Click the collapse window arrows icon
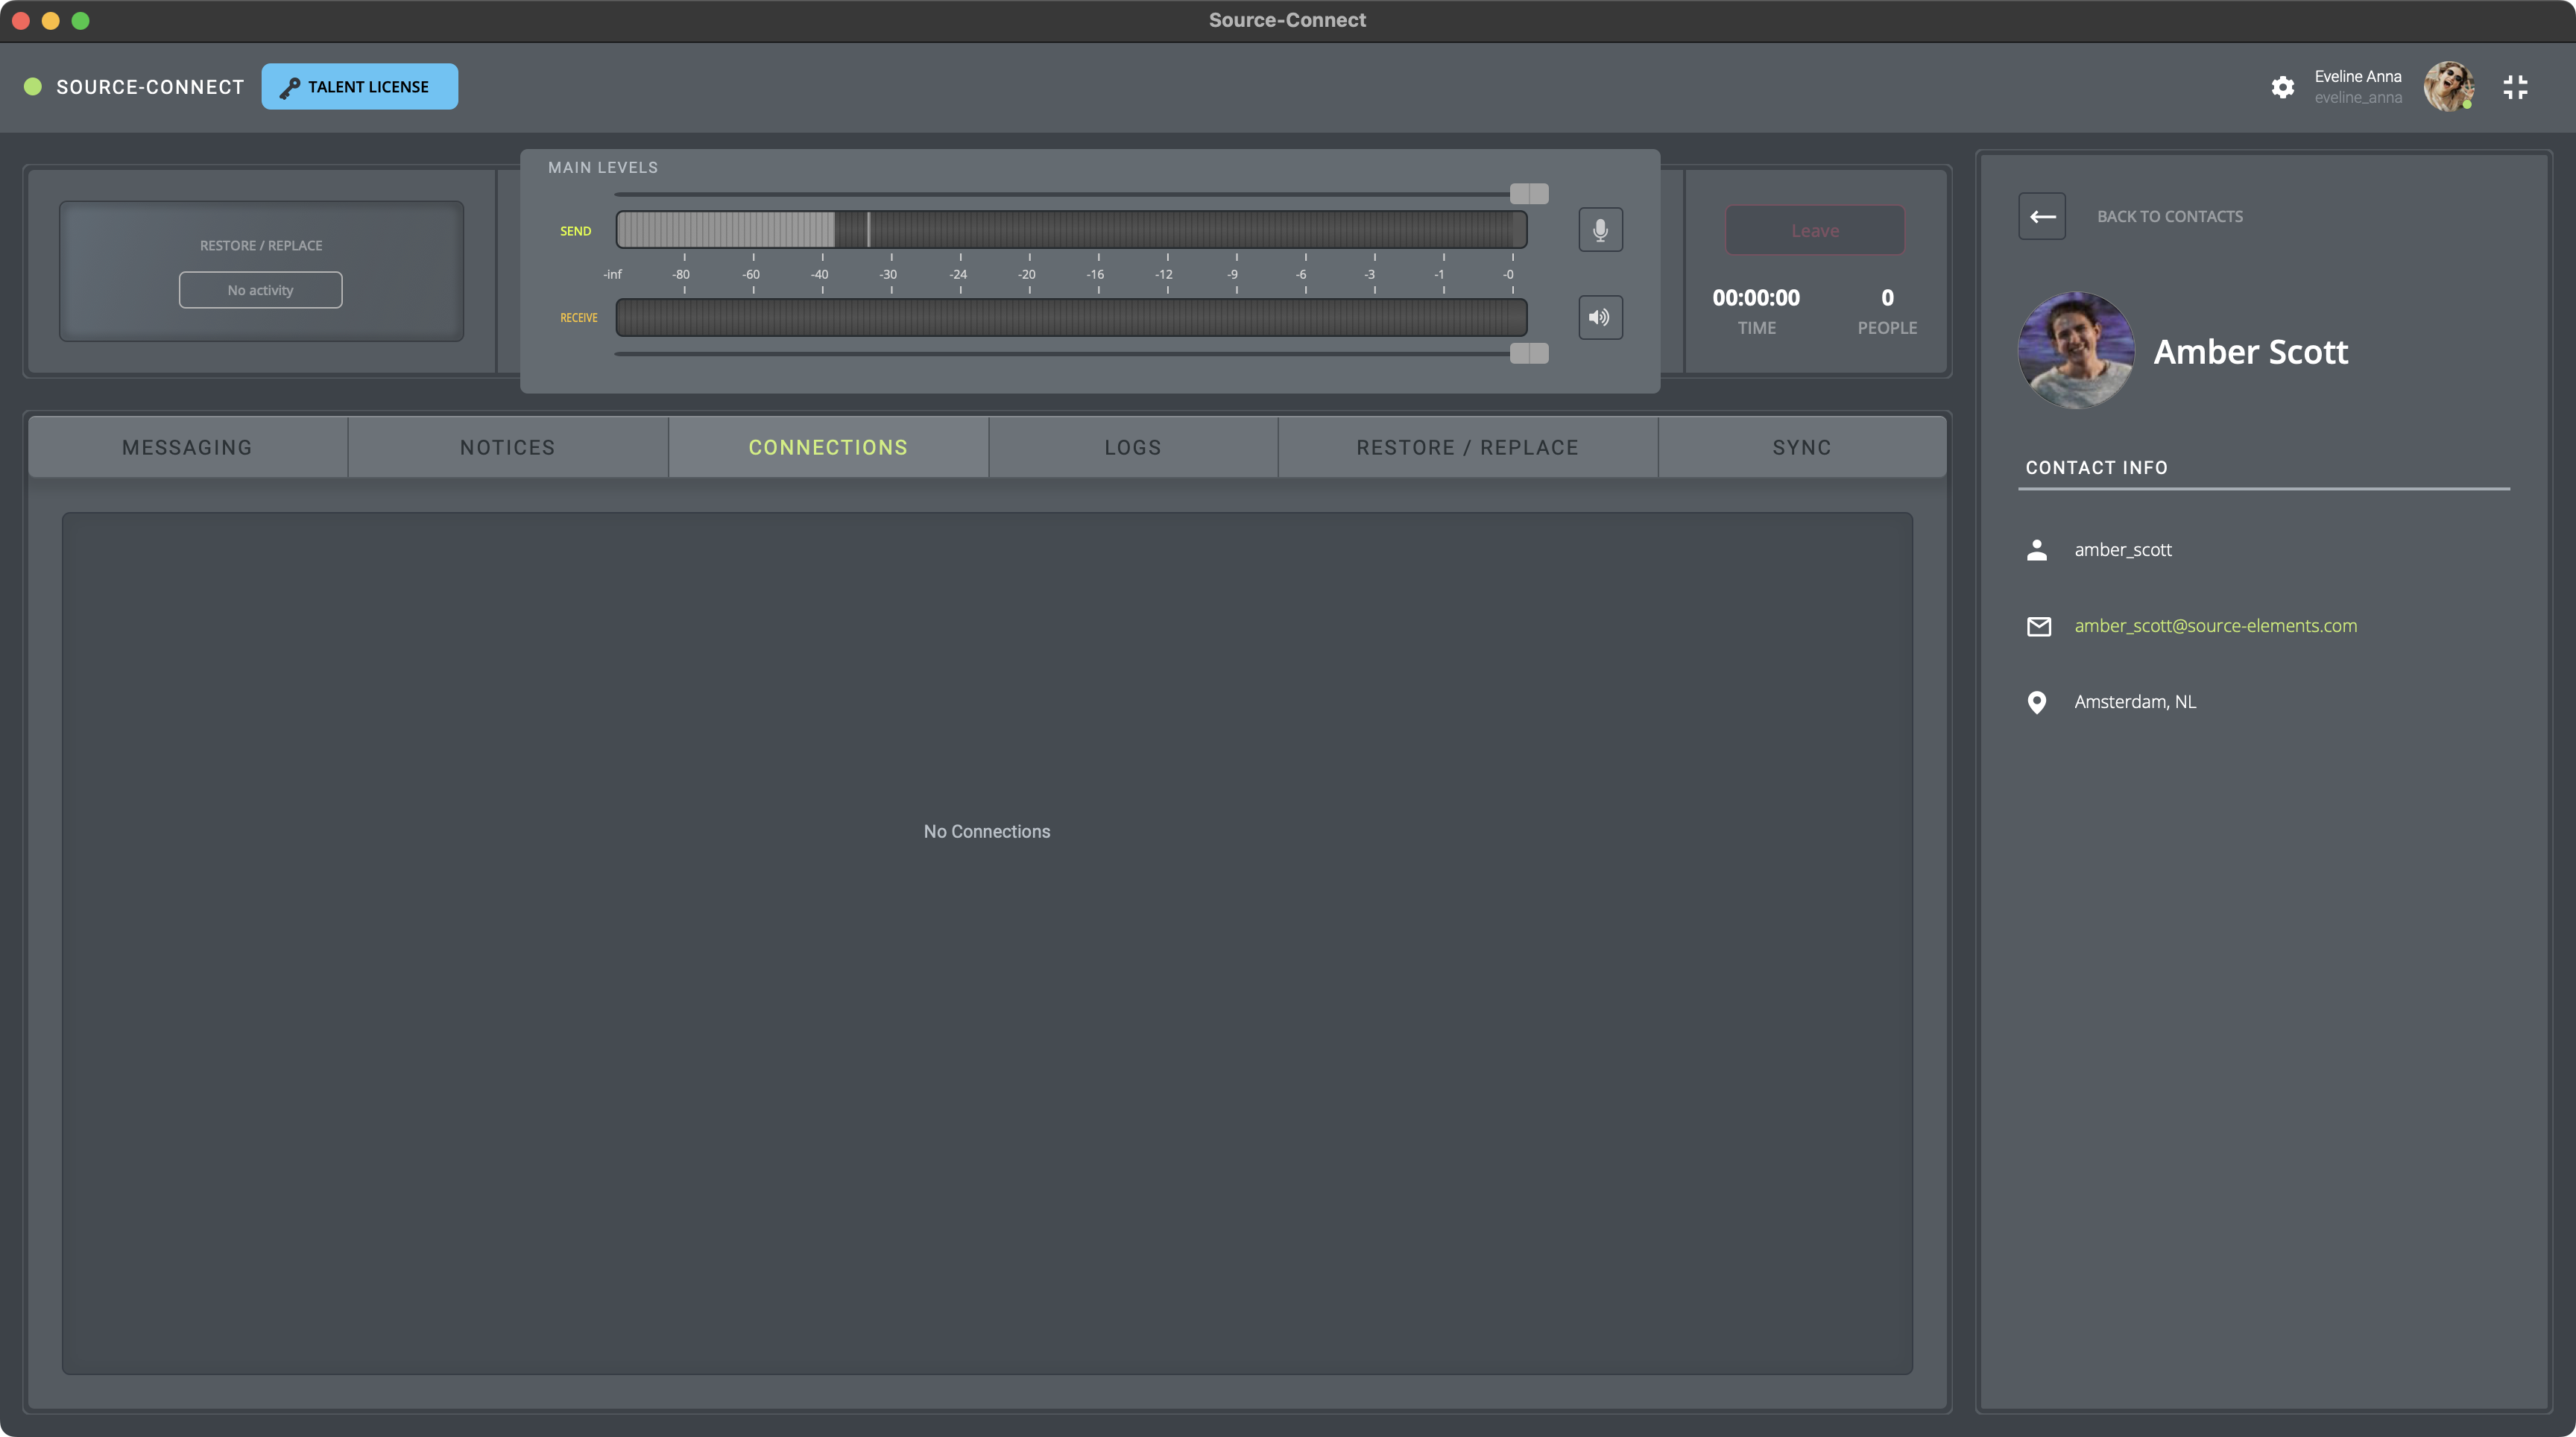 click(x=2515, y=87)
